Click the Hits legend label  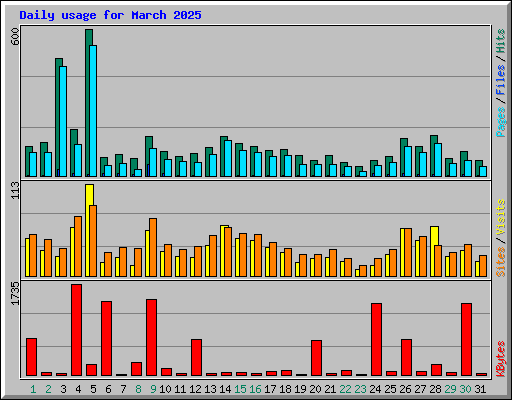[501, 41]
